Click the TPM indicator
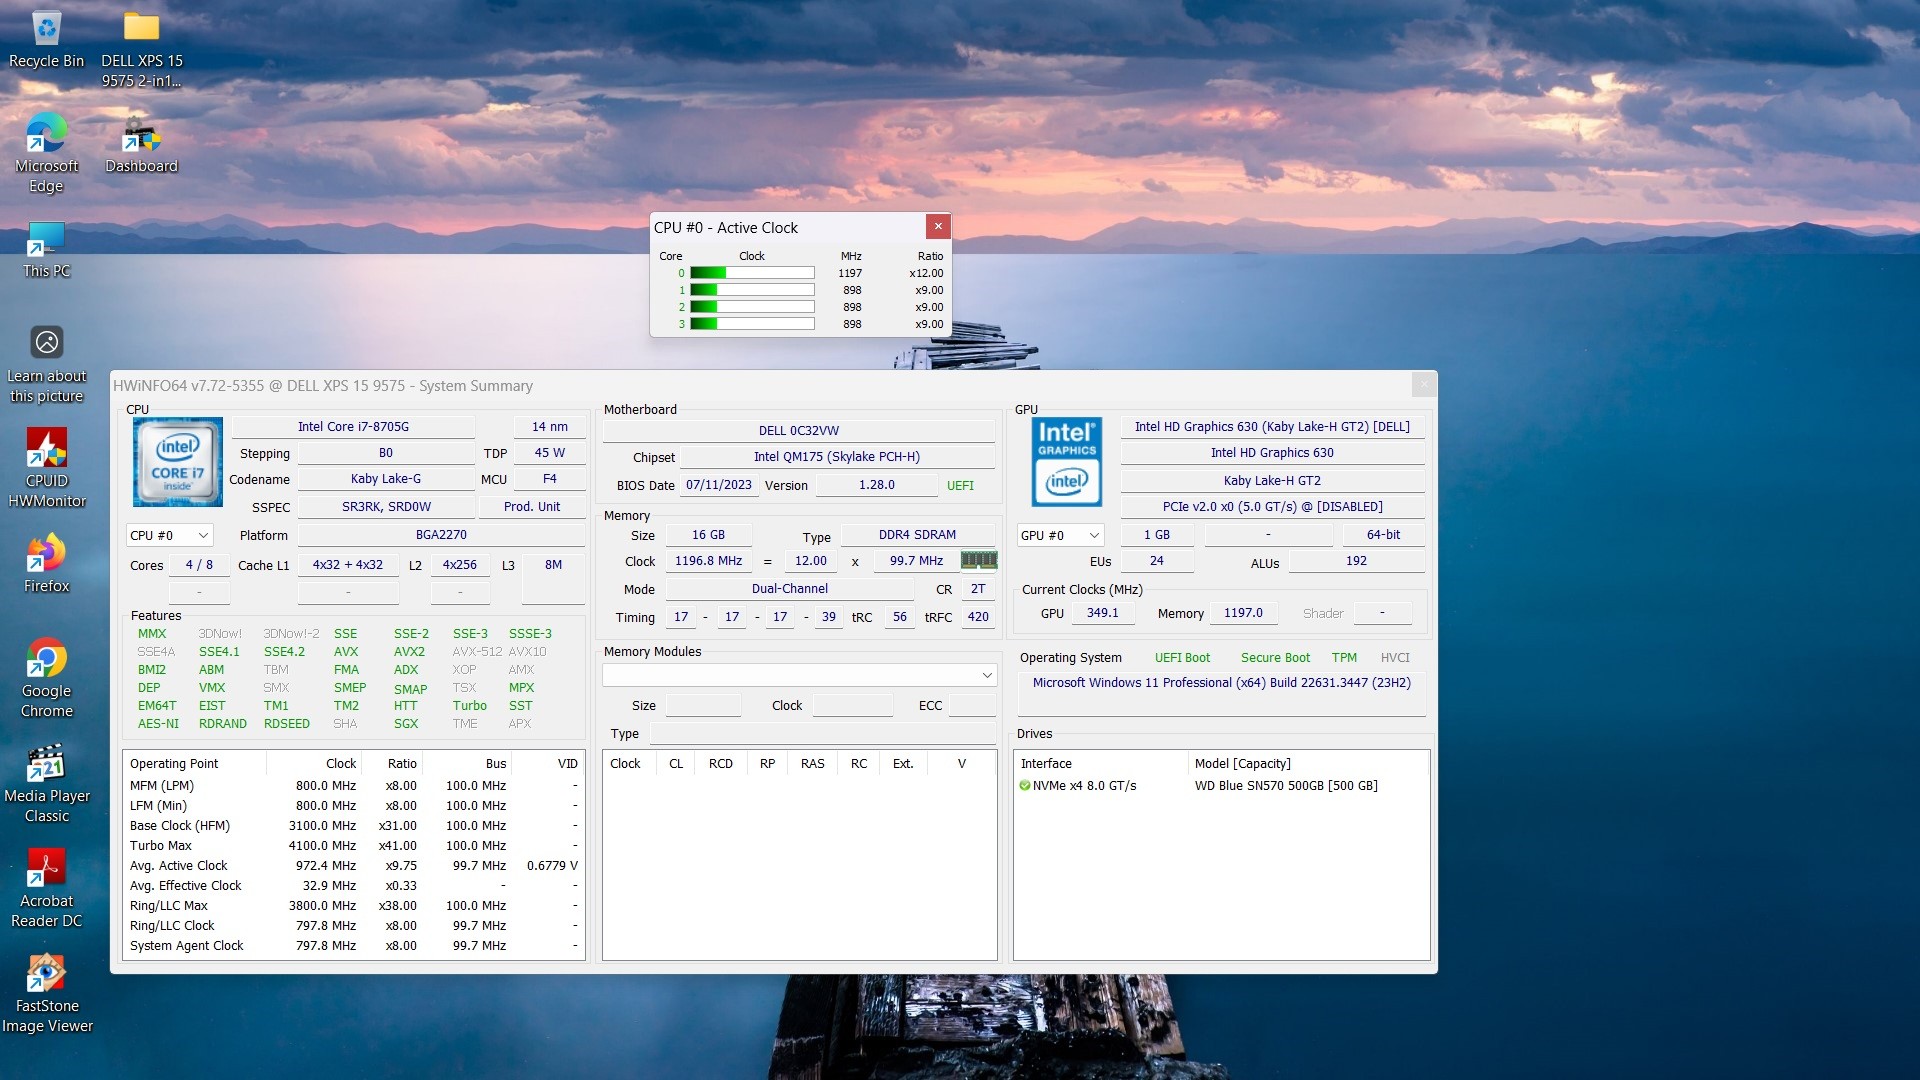 tap(1344, 658)
